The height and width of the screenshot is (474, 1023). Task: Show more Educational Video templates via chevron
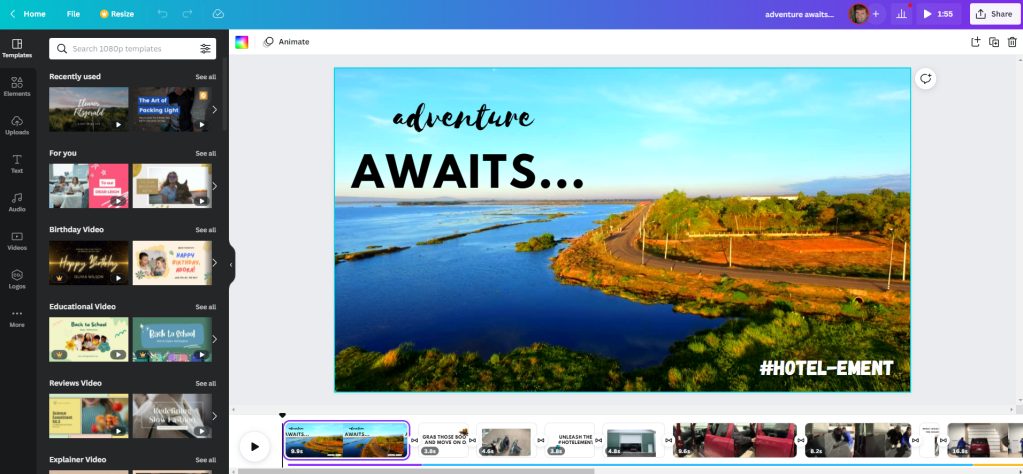(214, 340)
